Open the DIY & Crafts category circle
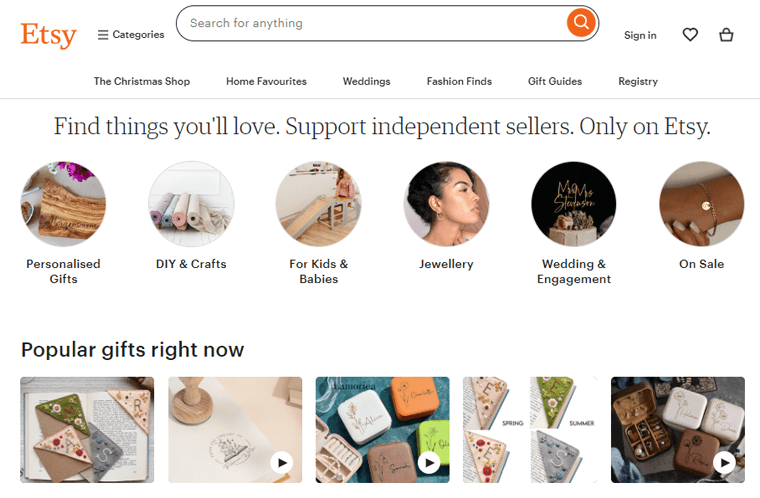Screen dimensions: 760x498 click(x=191, y=204)
